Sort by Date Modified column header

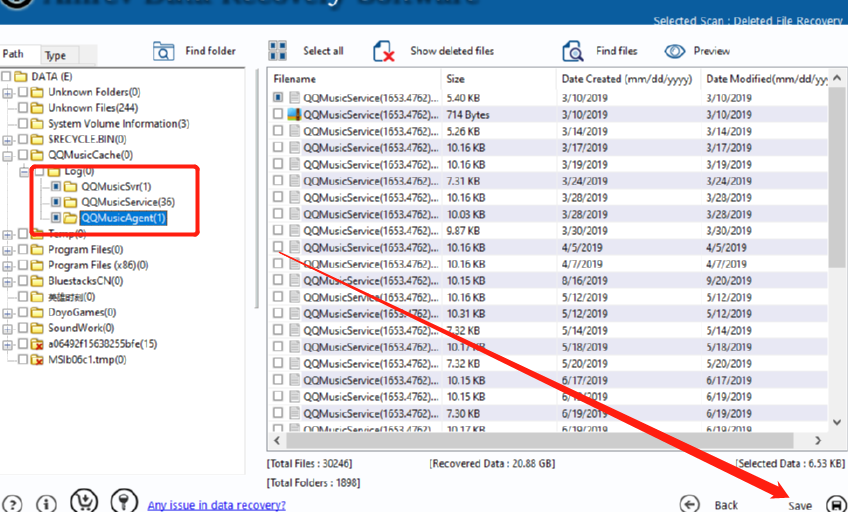[765, 79]
